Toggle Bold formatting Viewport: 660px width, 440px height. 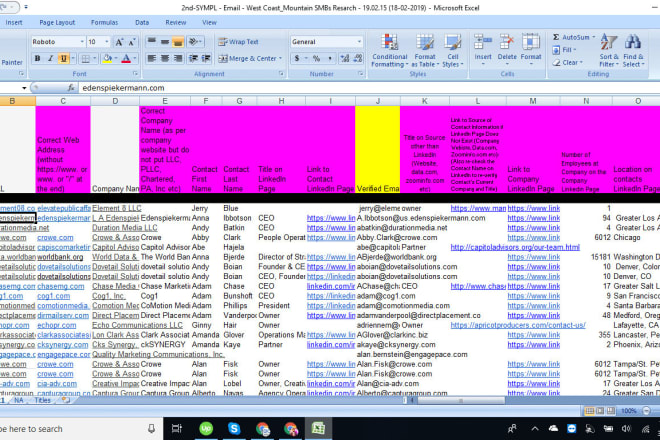point(37,59)
